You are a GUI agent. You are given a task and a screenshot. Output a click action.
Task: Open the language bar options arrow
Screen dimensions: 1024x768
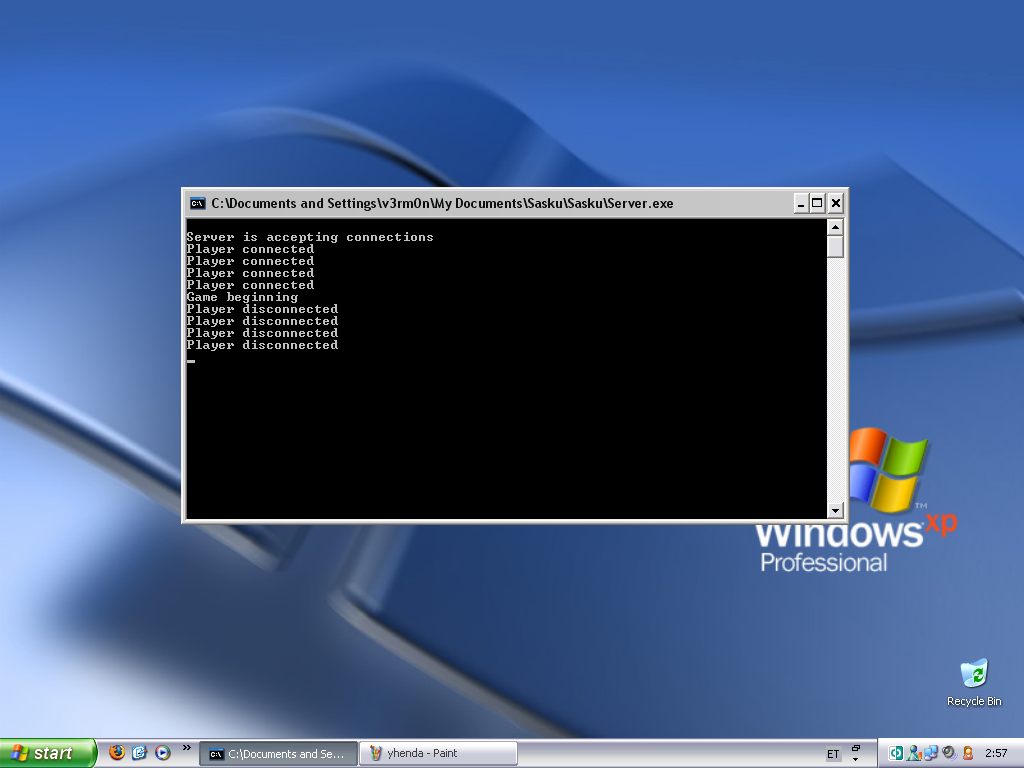(856, 760)
